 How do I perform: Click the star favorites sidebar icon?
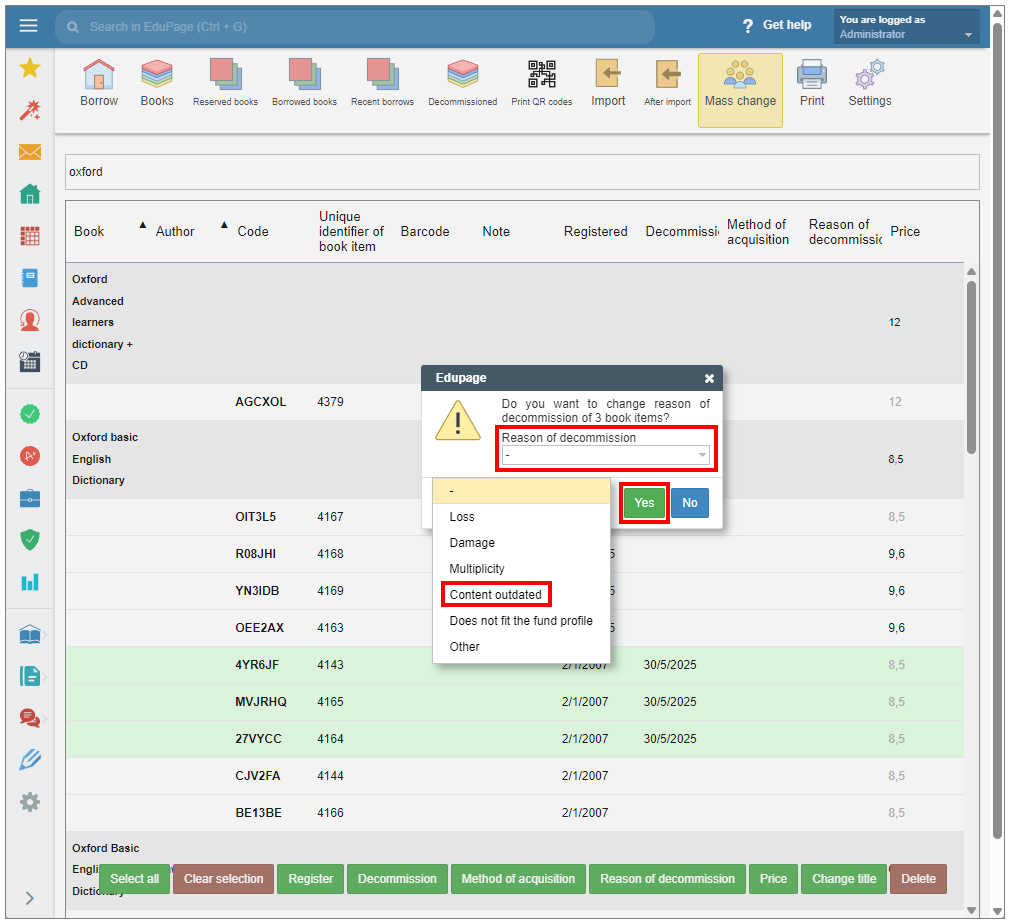tap(30, 68)
